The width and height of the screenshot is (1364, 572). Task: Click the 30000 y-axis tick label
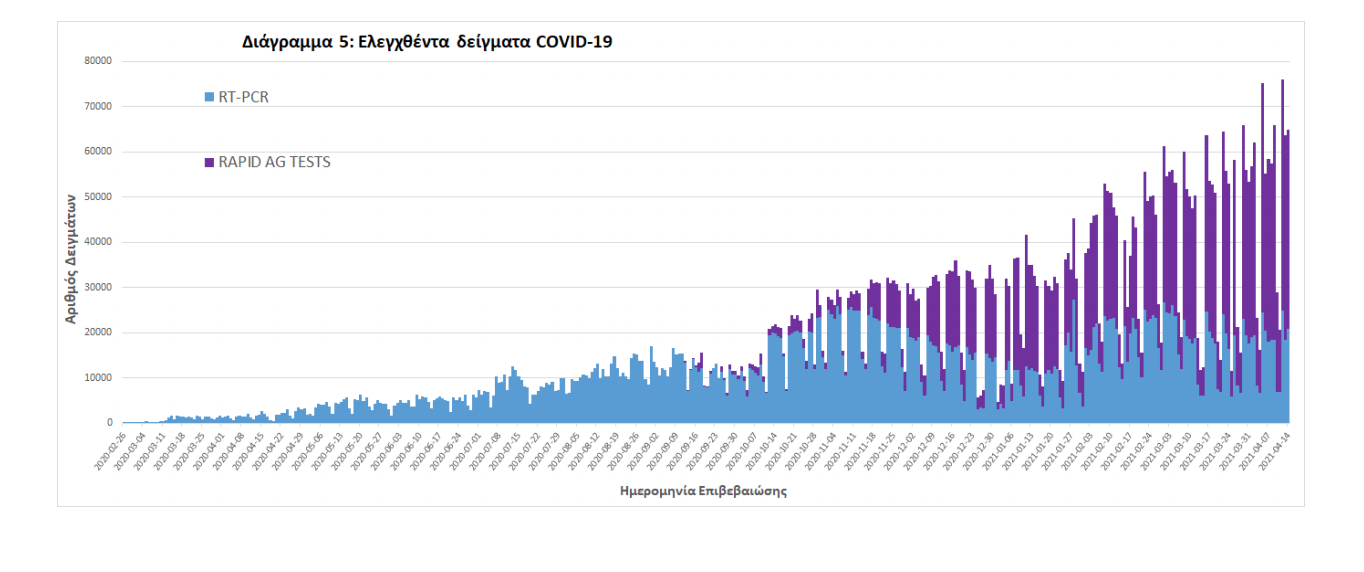point(97,288)
